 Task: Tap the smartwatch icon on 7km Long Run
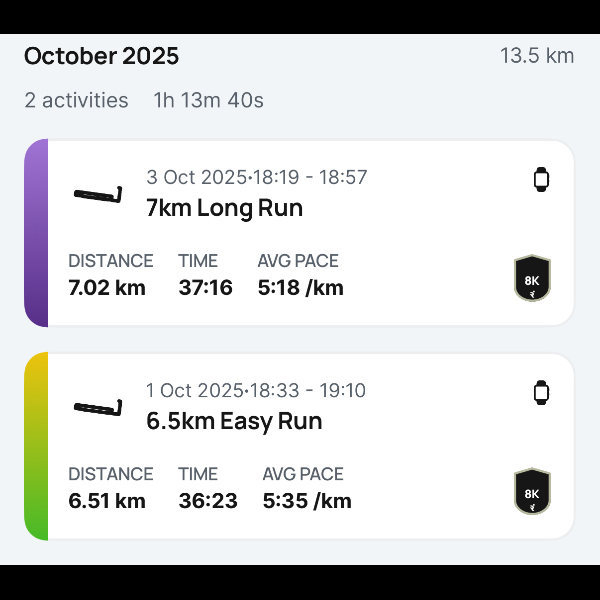[541, 180]
